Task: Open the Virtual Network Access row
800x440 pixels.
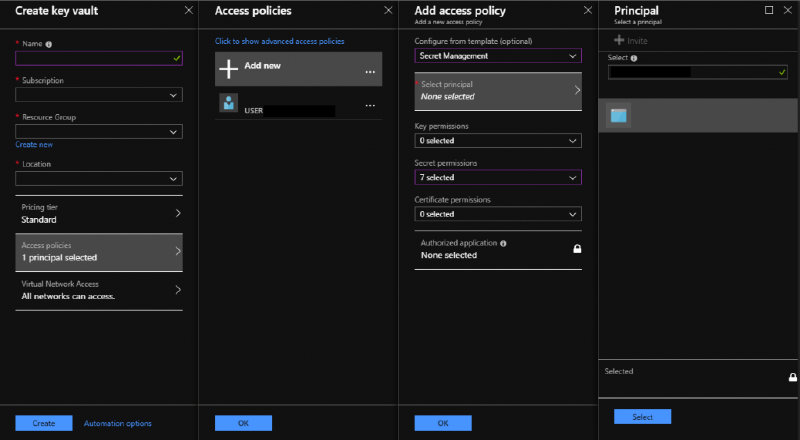Action: 99,290
